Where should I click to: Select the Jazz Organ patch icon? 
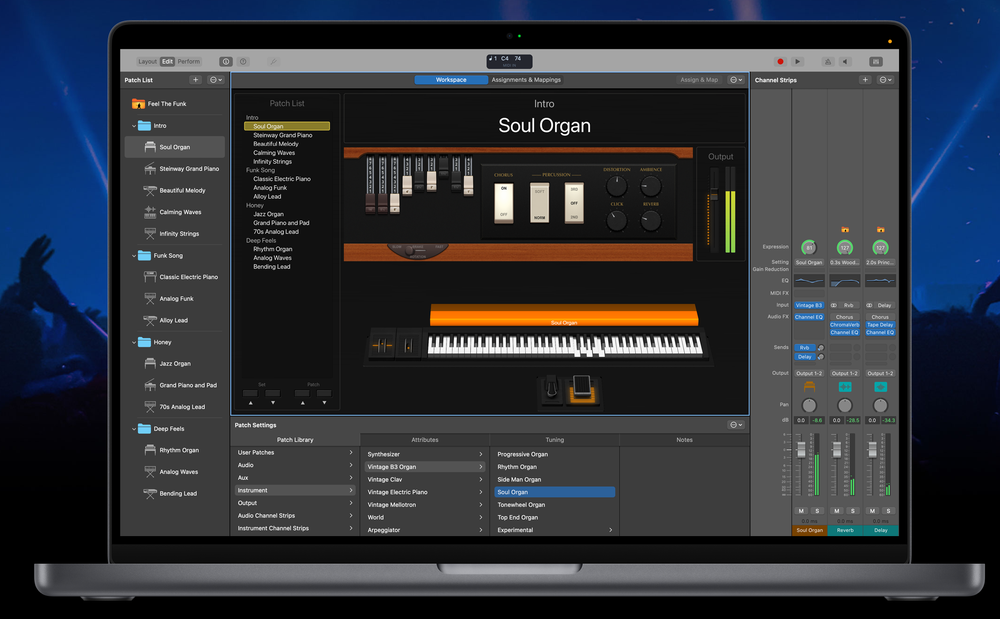click(x=150, y=363)
